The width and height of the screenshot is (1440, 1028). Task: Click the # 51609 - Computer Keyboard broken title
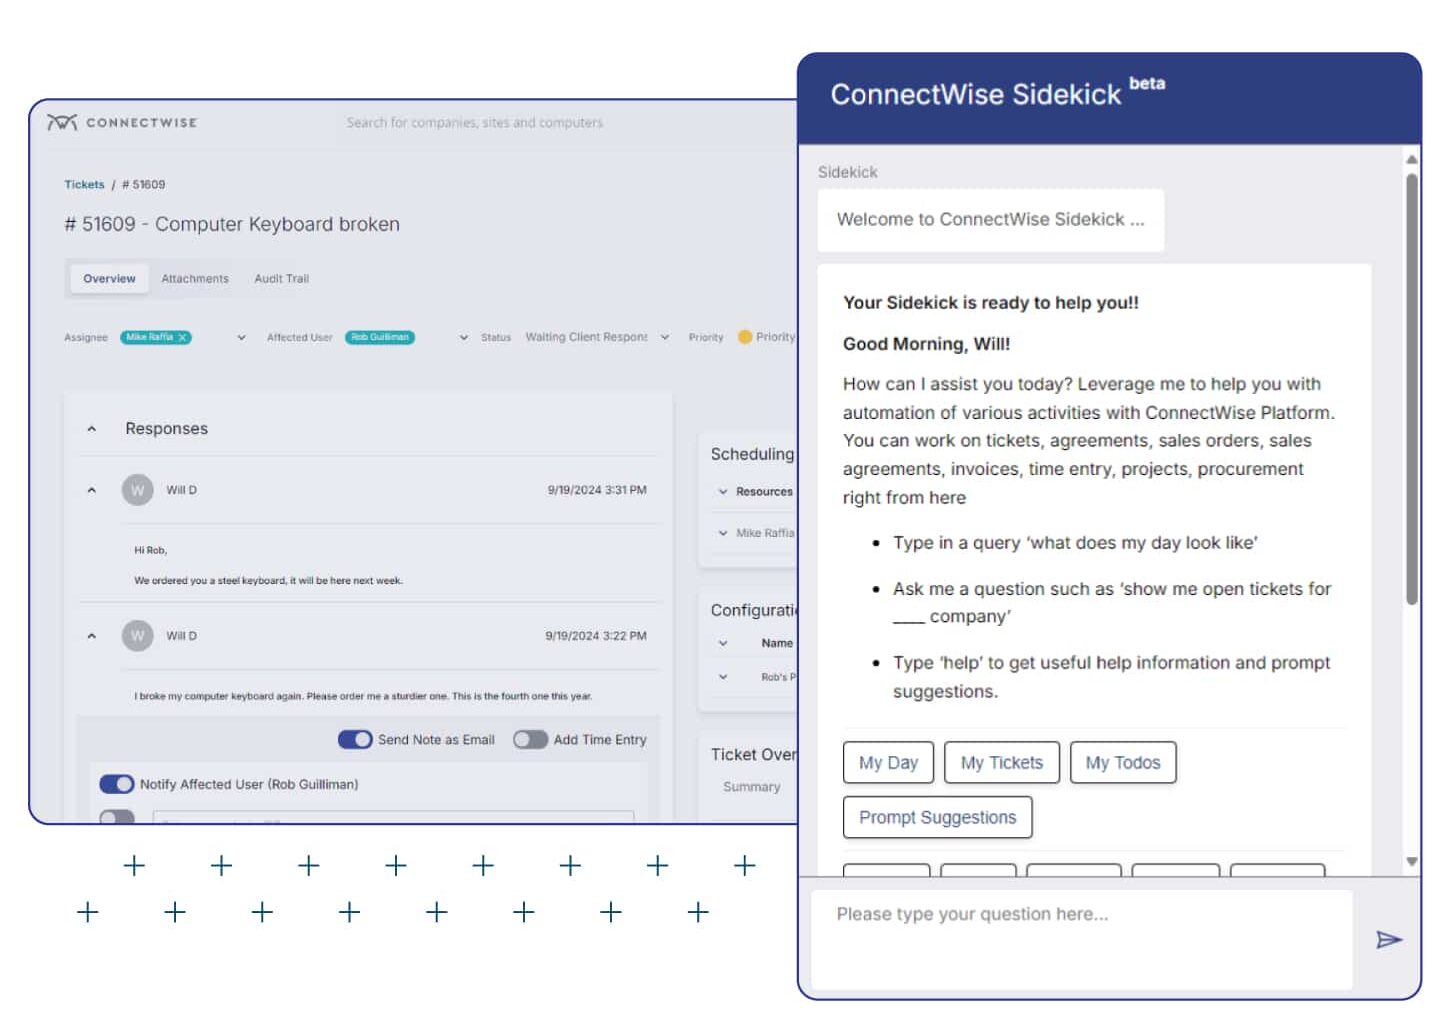click(232, 224)
